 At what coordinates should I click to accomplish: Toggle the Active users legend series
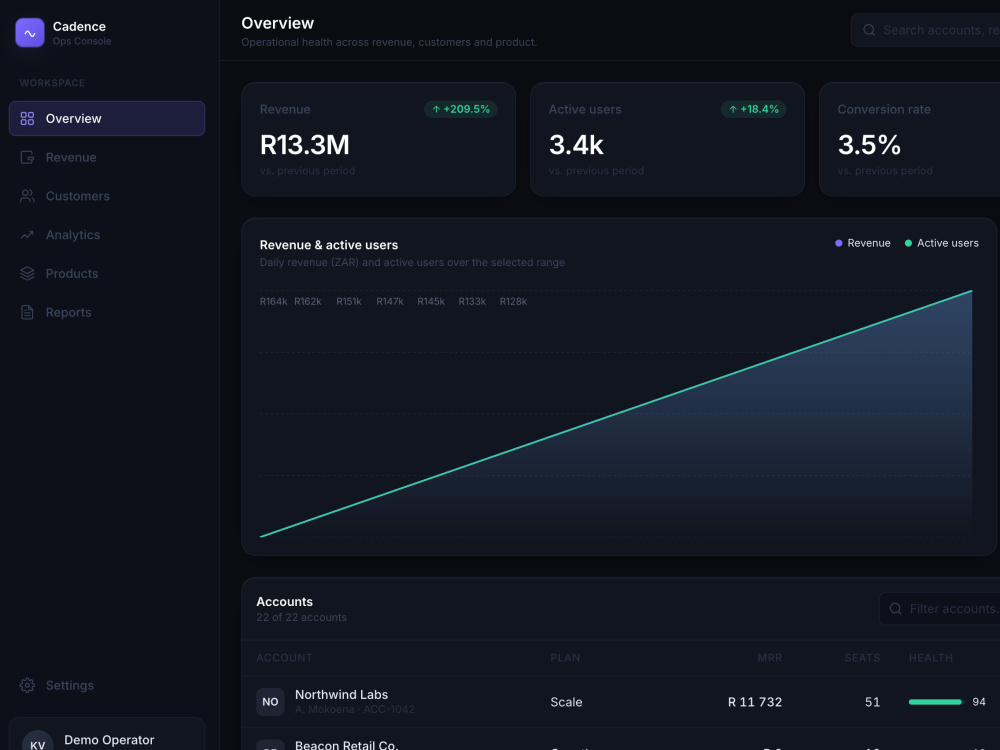tap(941, 243)
